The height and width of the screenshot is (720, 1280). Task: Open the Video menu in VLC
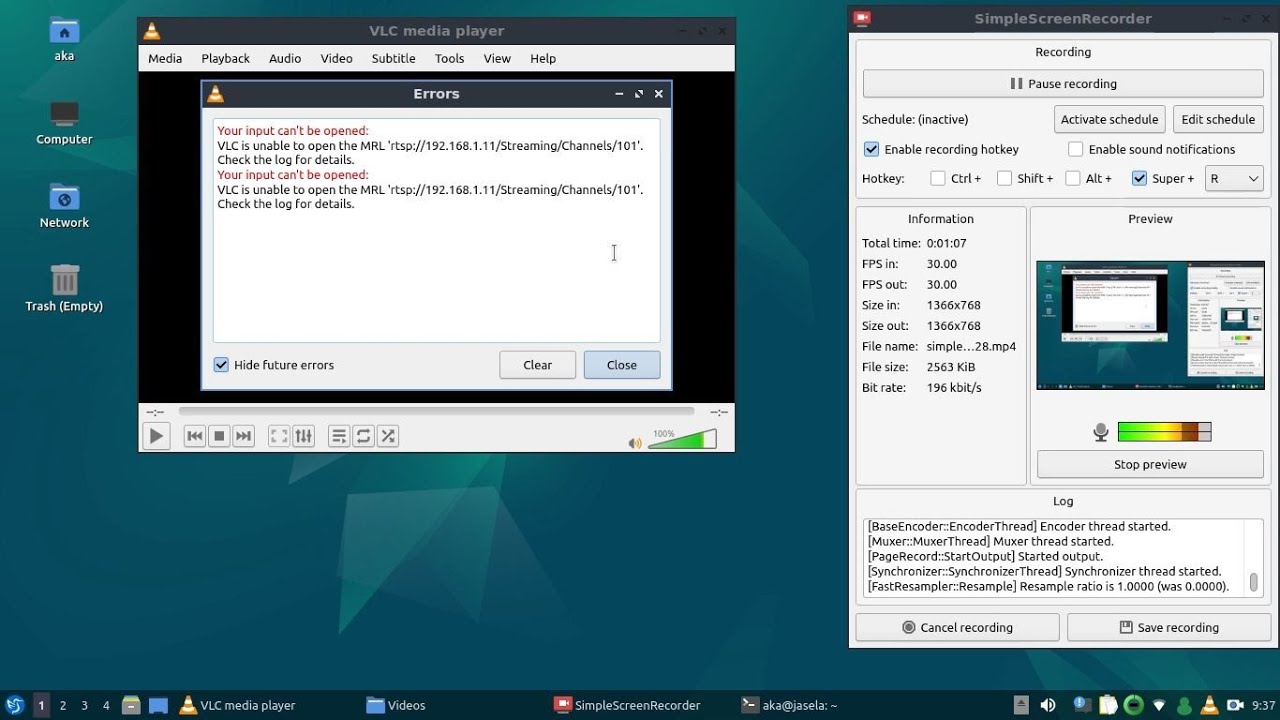(336, 58)
